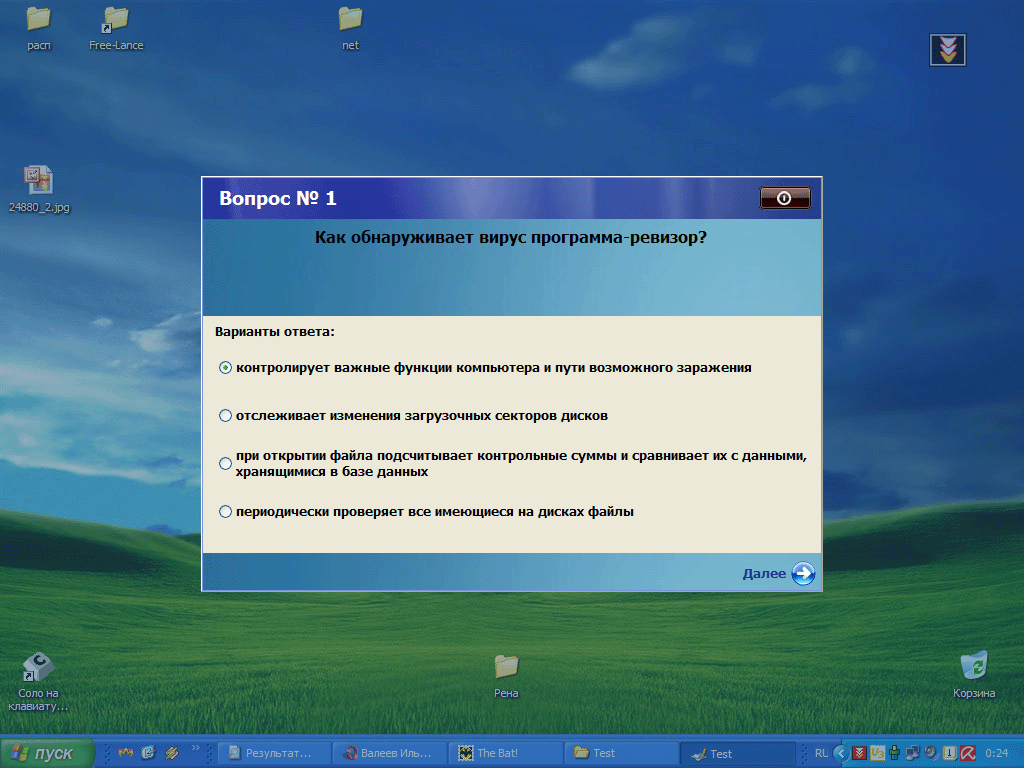Open the 24880_2.jpg image on the desktop
This screenshot has width=1024, height=768.
tap(38, 182)
